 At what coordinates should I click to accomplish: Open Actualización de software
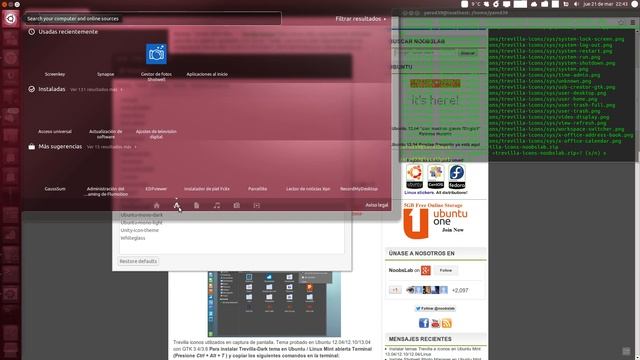pos(106,134)
